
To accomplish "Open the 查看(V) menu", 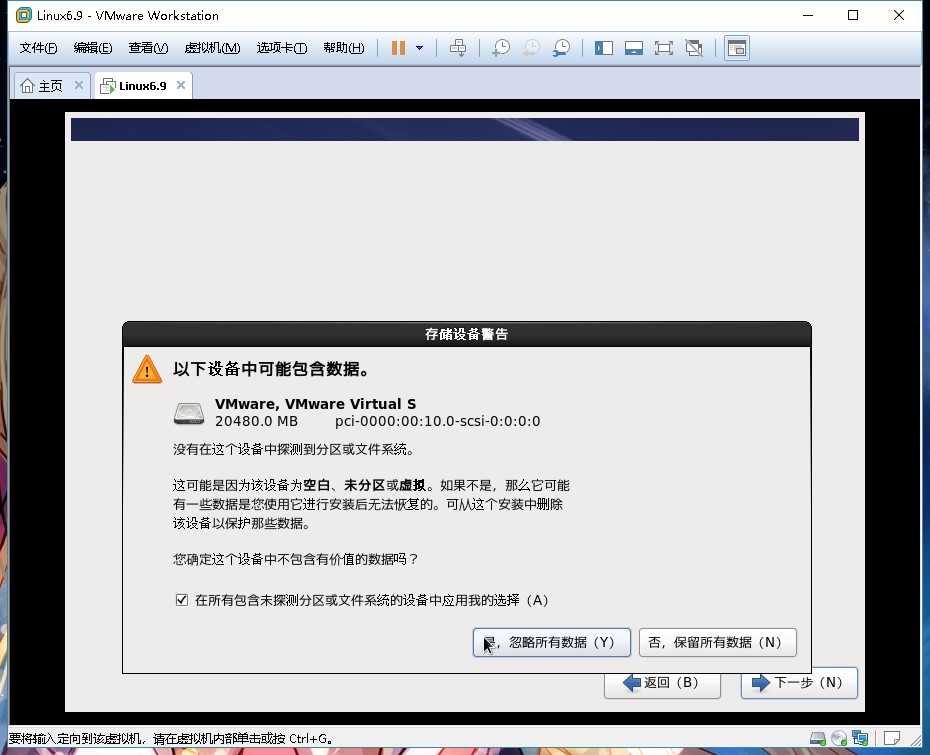I will pyautogui.click(x=148, y=48).
